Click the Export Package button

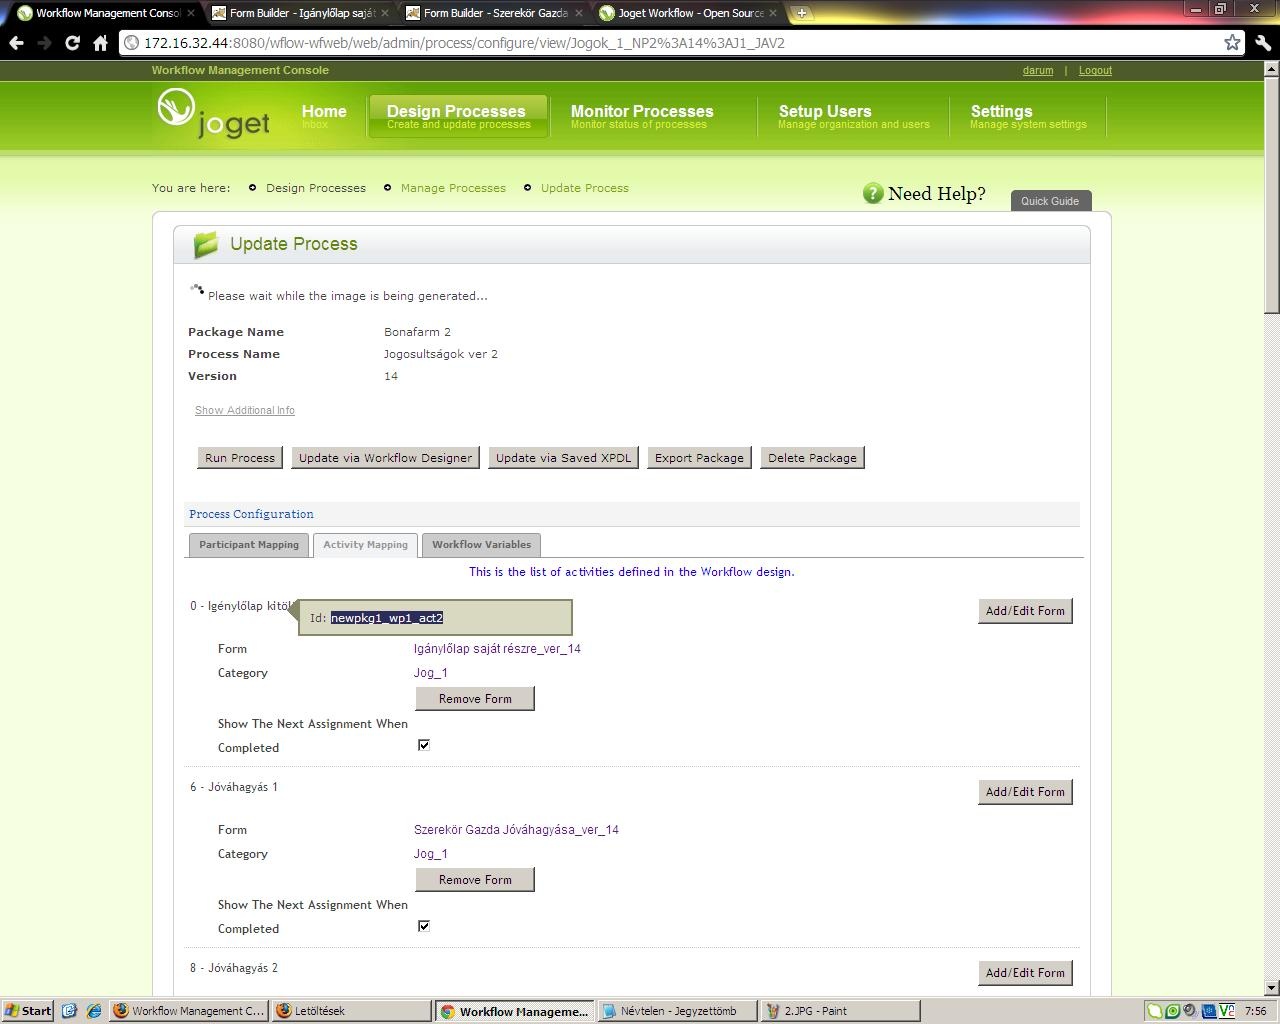click(699, 458)
